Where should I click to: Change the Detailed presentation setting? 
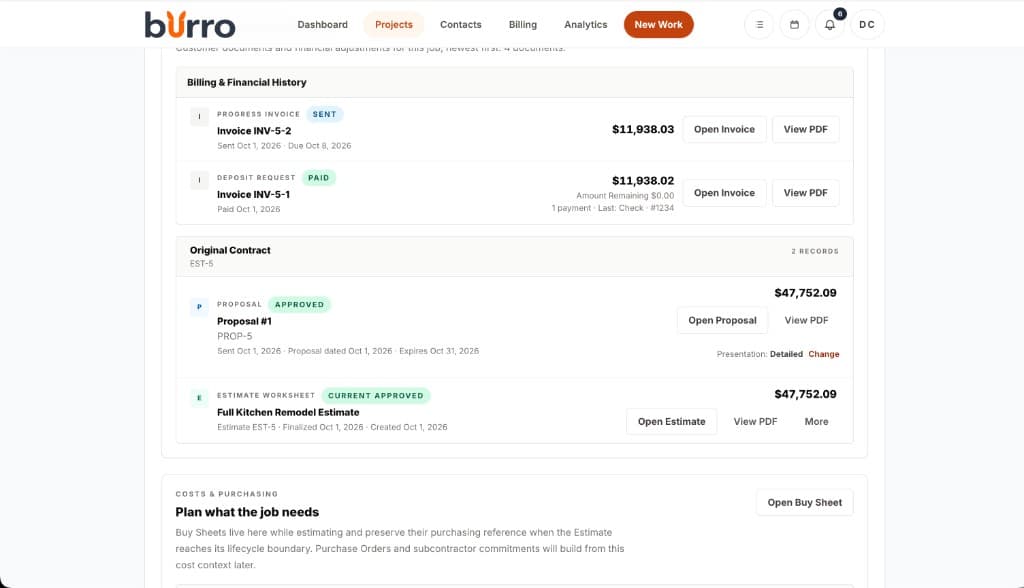tap(824, 354)
